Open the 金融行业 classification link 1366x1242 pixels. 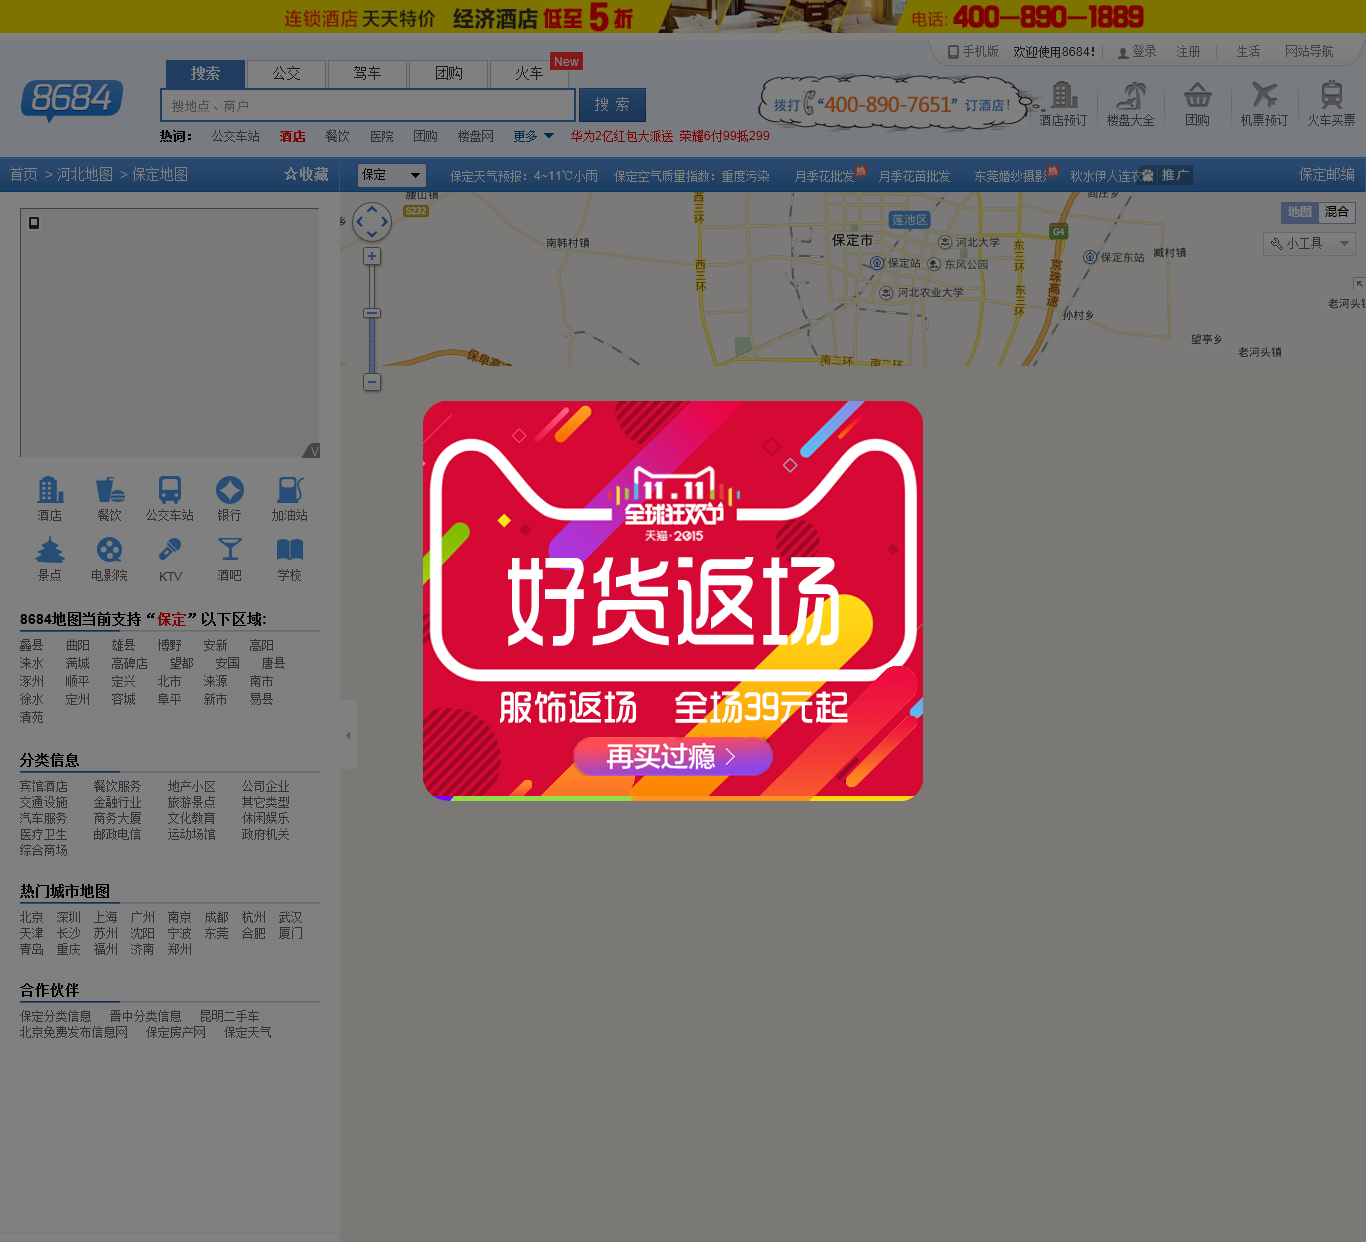click(x=118, y=803)
